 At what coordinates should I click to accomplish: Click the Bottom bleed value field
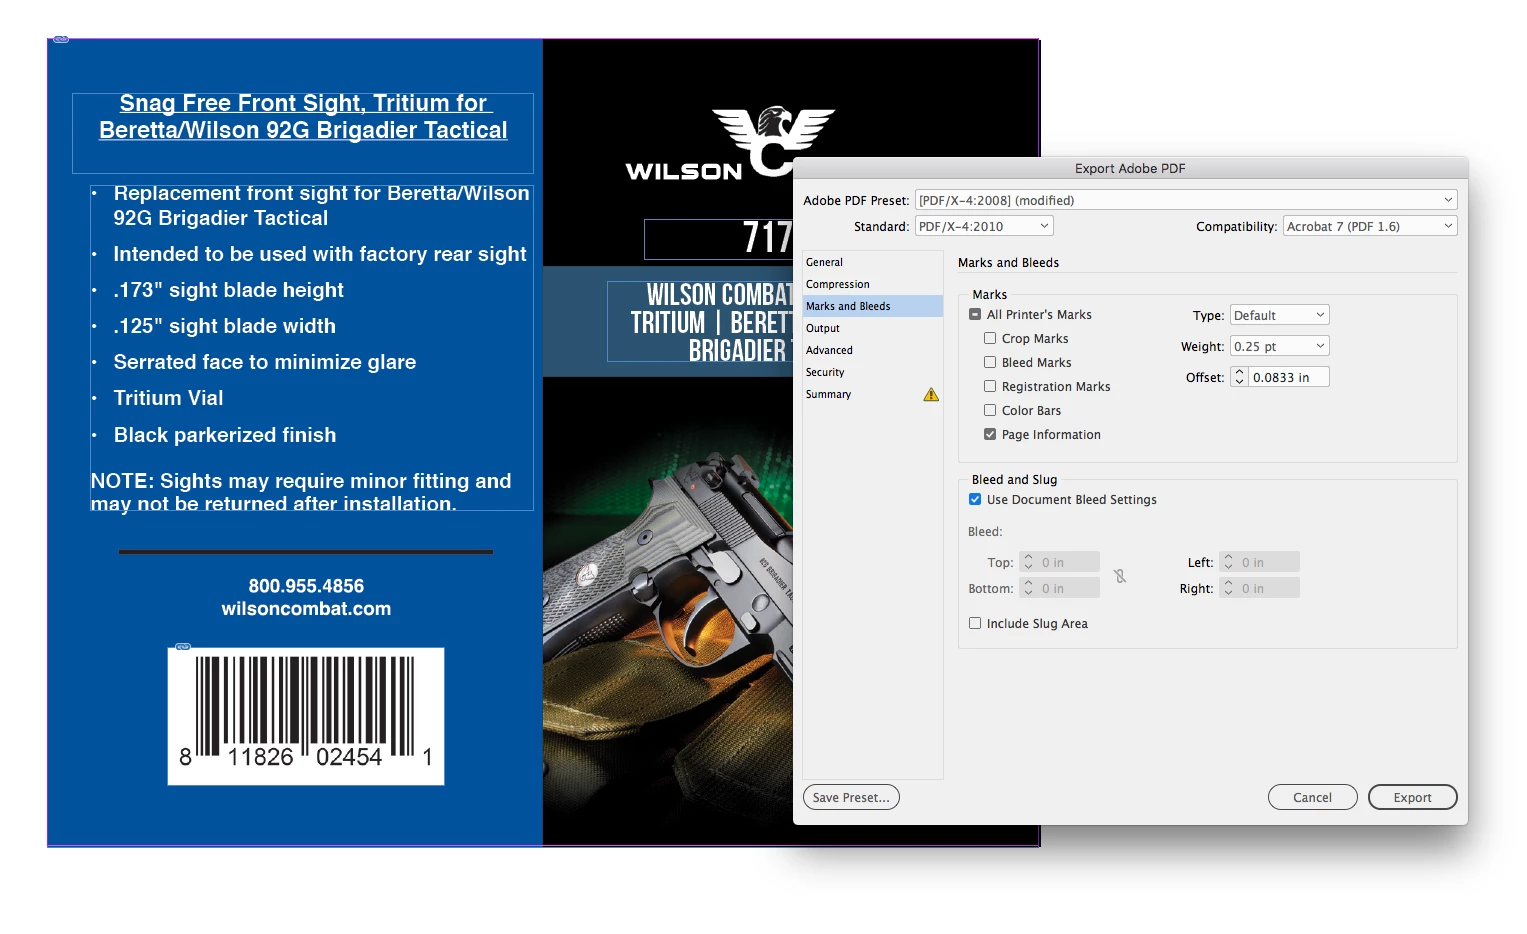1067,588
